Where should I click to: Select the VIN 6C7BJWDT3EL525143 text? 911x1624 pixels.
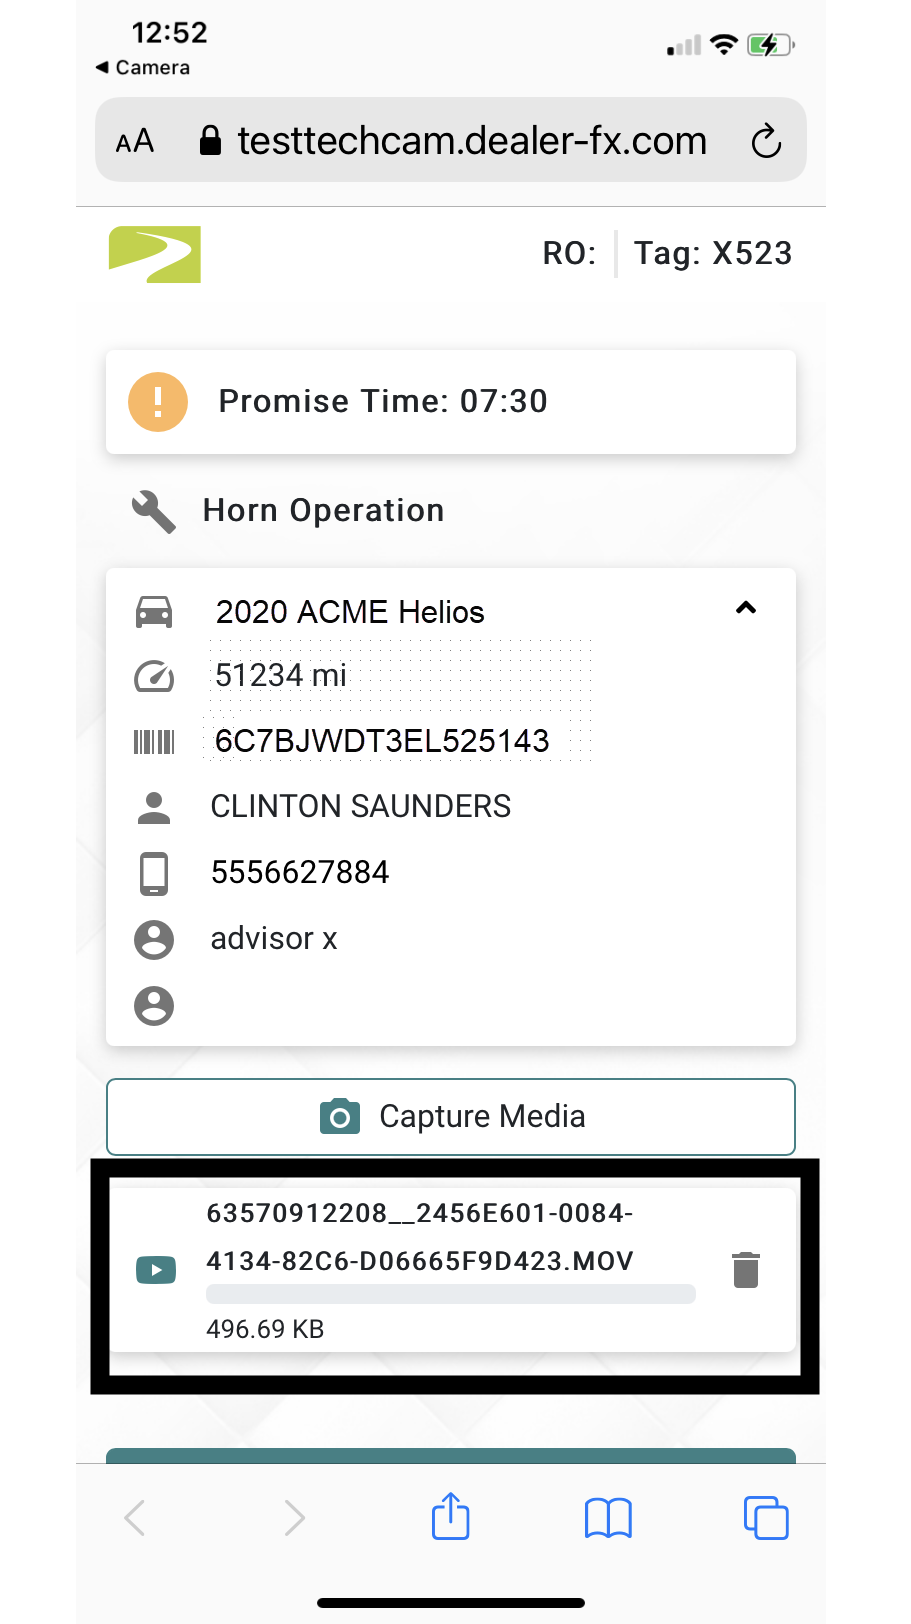coord(382,741)
